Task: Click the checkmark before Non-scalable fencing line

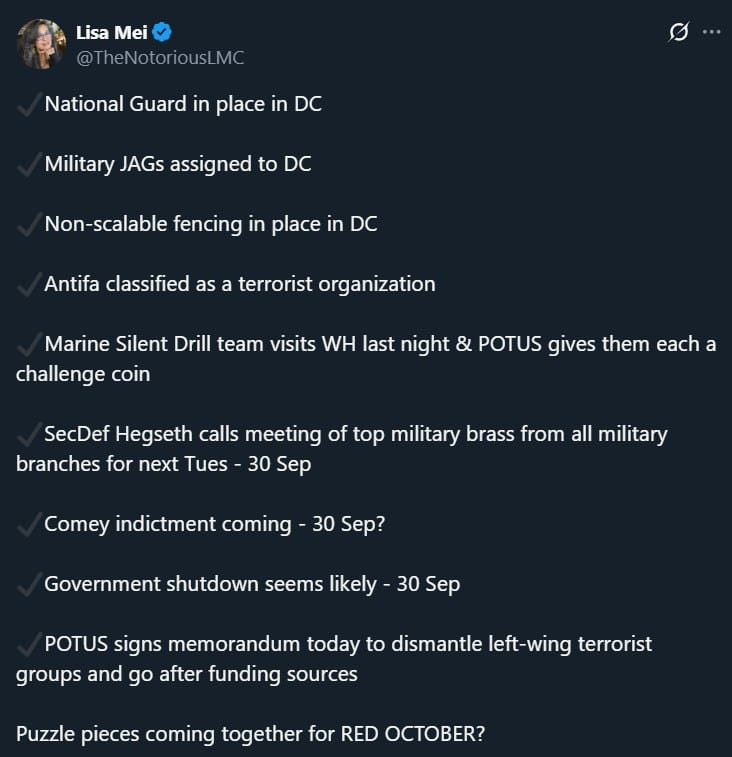Action: pos(29,224)
